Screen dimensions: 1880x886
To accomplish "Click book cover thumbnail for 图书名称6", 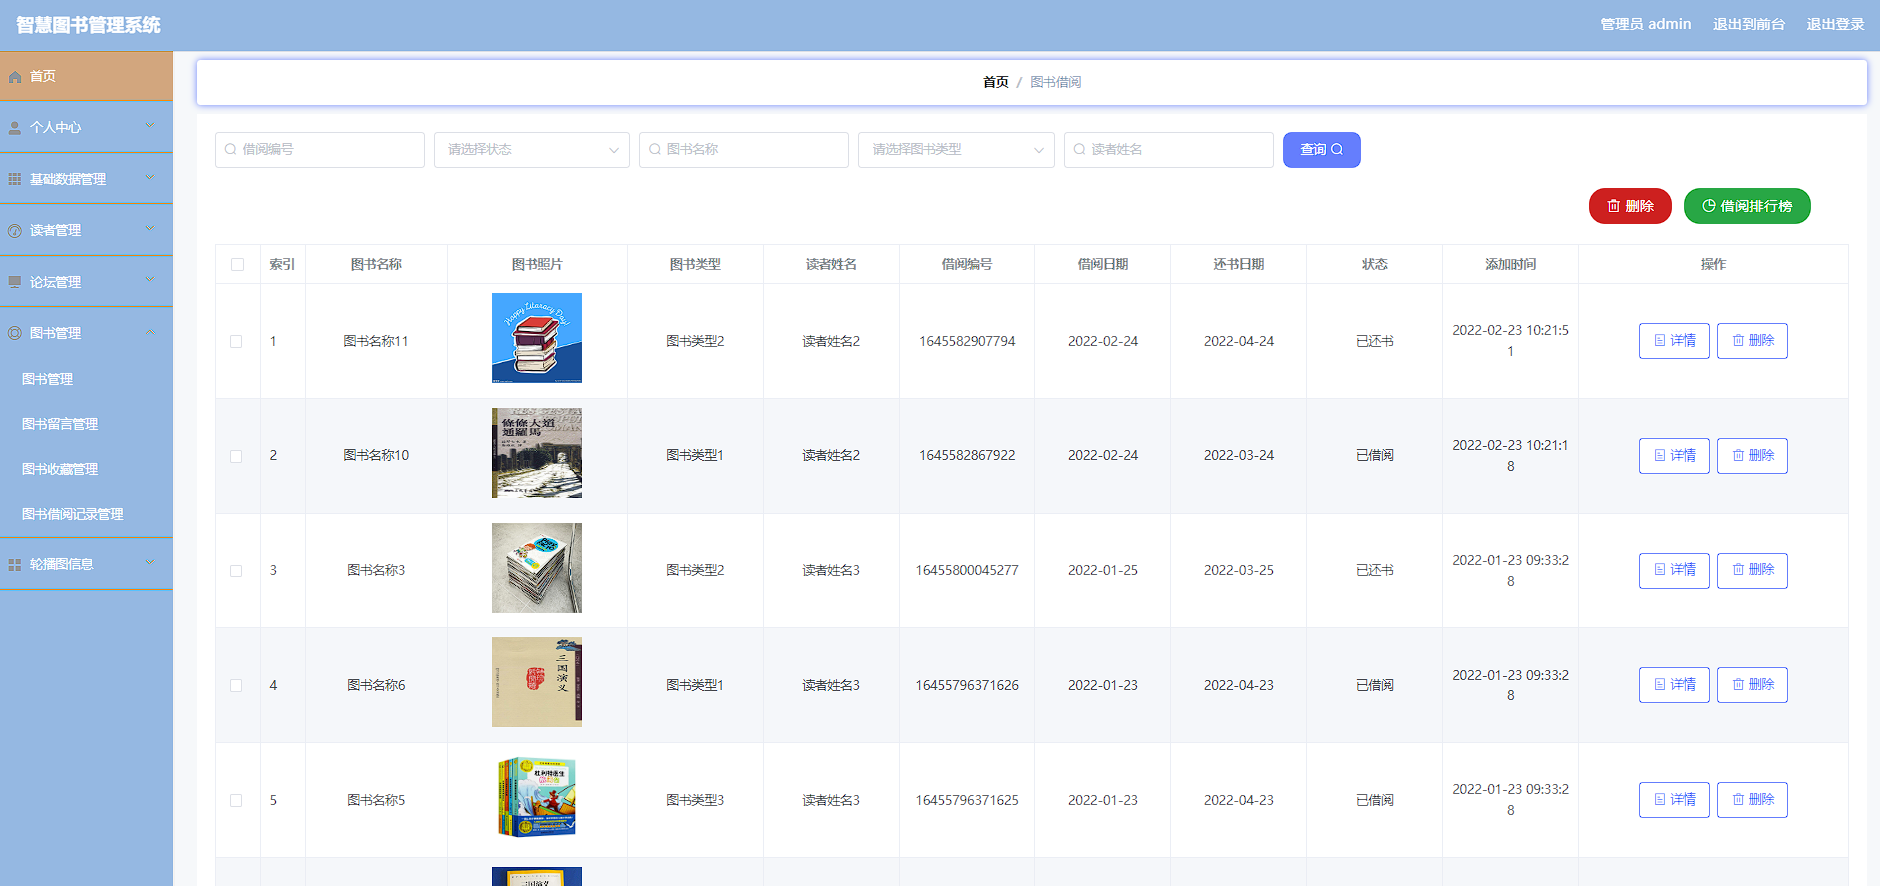I will [537, 682].
